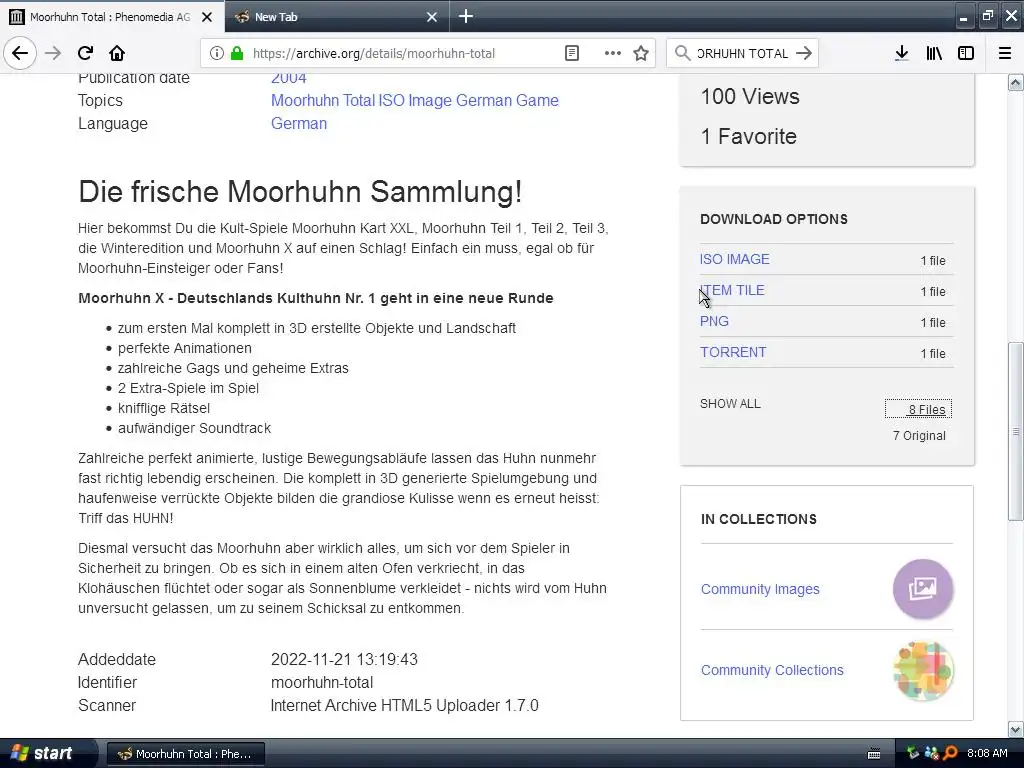Viewport: 1024px width, 768px height.
Task: Reload the current page
Action: tap(85, 53)
